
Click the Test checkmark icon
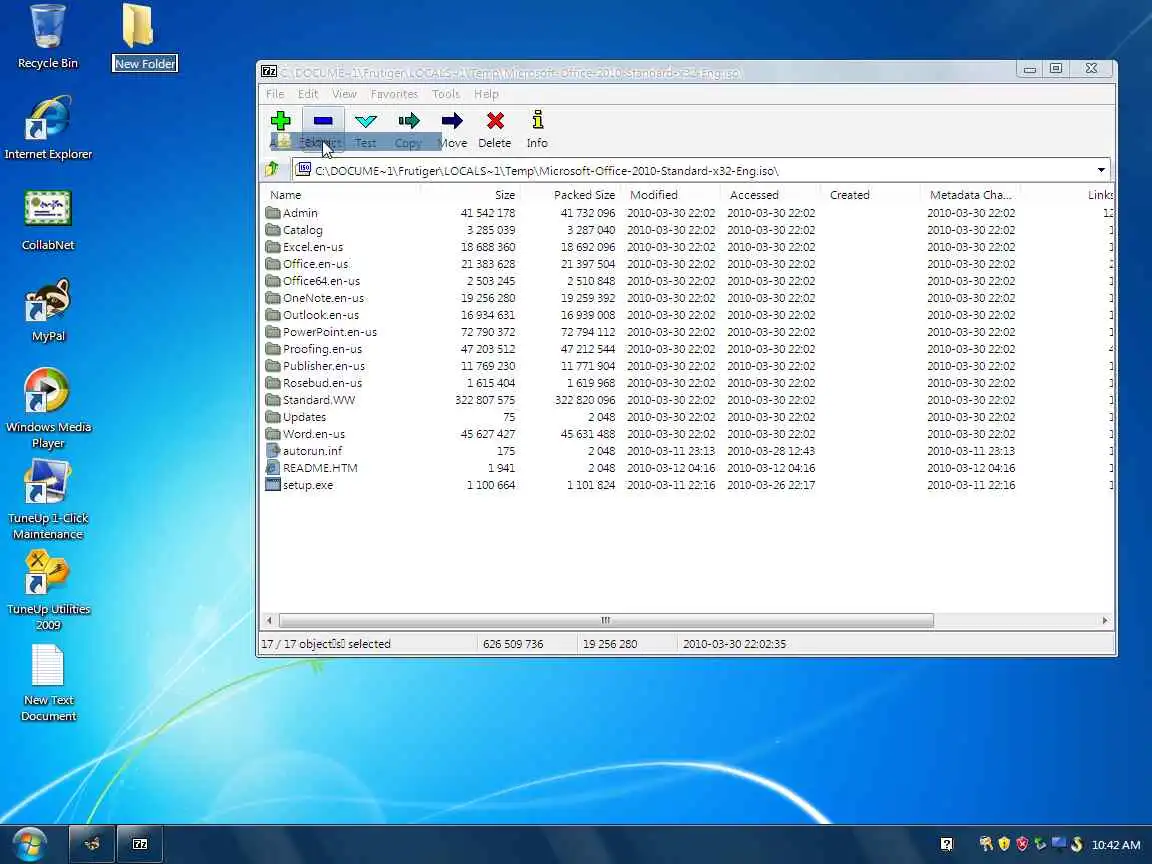pyautogui.click(x=365, y=120)
